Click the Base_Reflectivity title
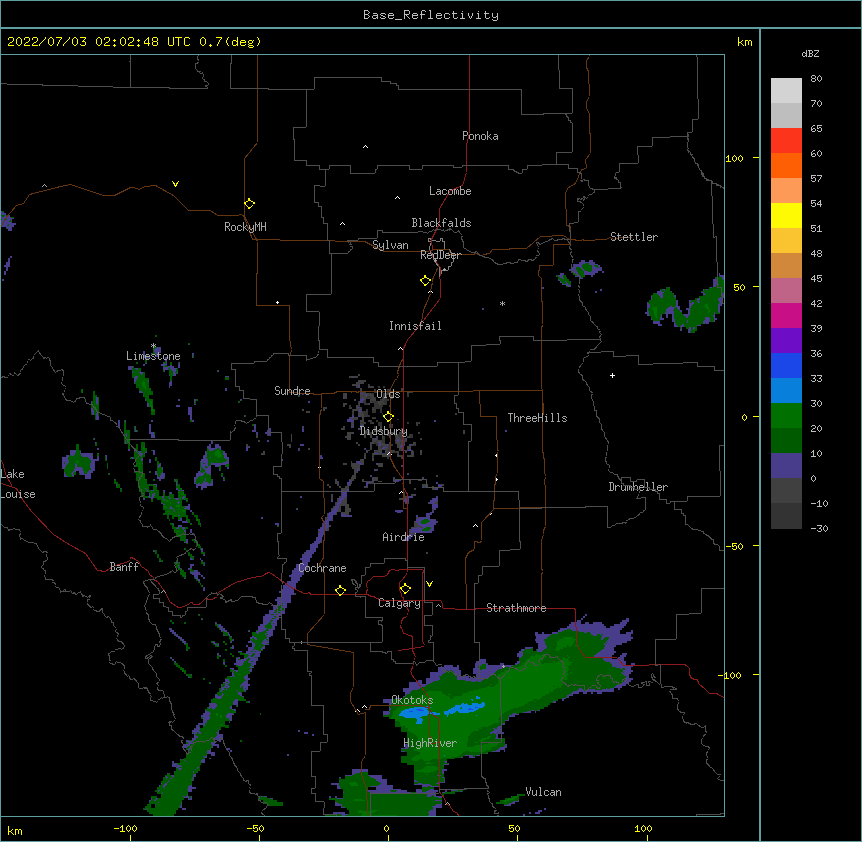 pyautogui.click(x=431, y=15)
